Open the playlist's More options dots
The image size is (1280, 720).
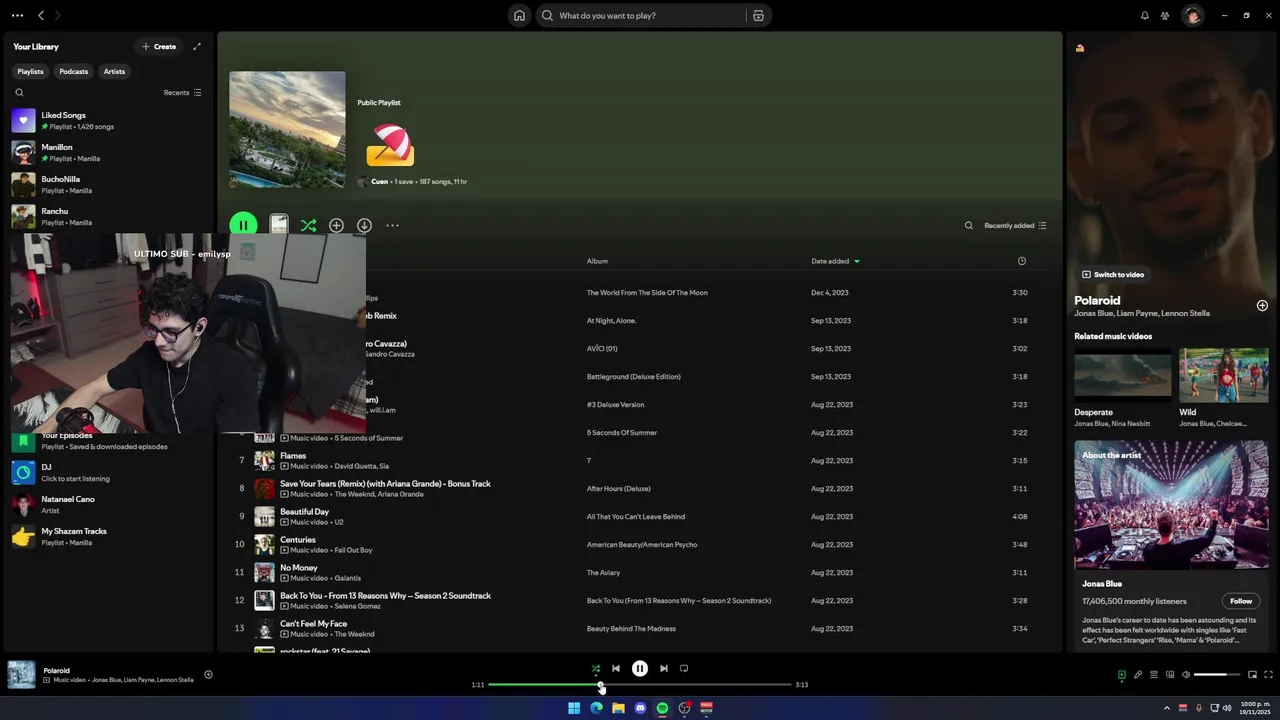click(392, 226)
